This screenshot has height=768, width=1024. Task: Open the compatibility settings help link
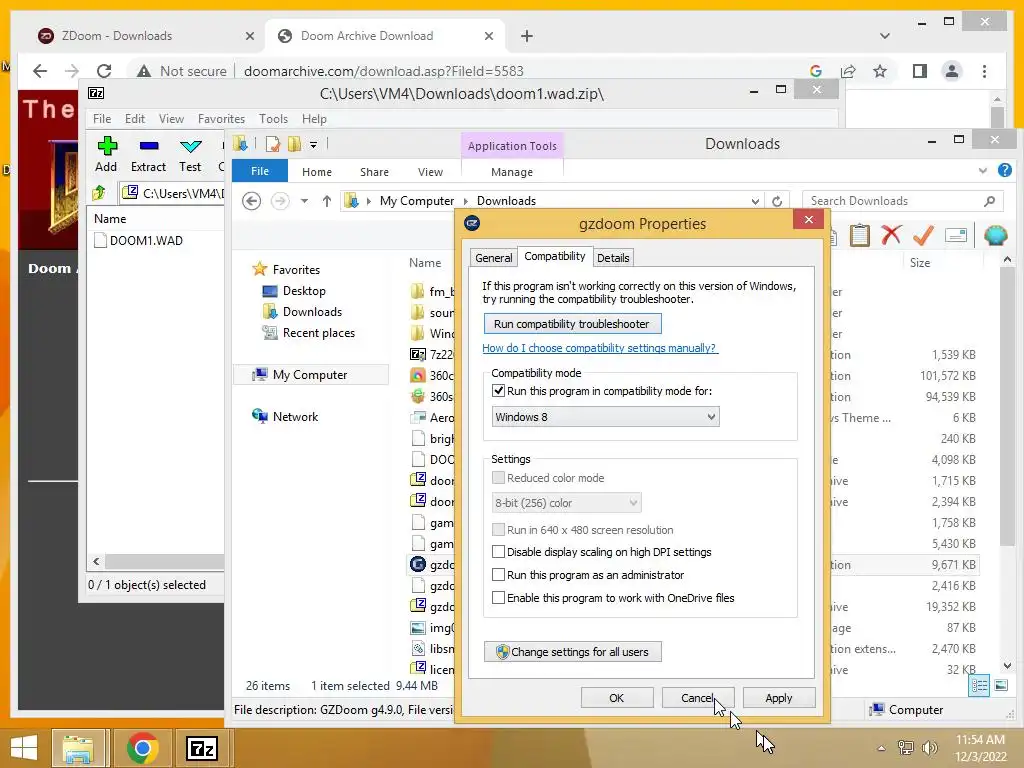click(600, 348)
